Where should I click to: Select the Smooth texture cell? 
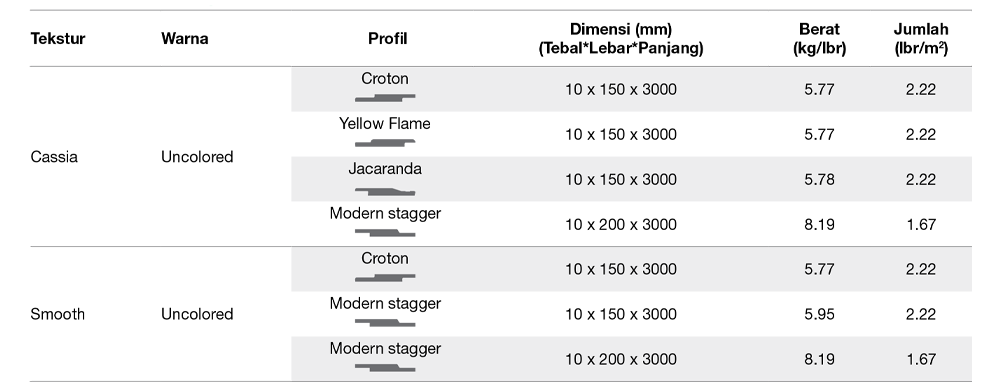pos(57,314)
